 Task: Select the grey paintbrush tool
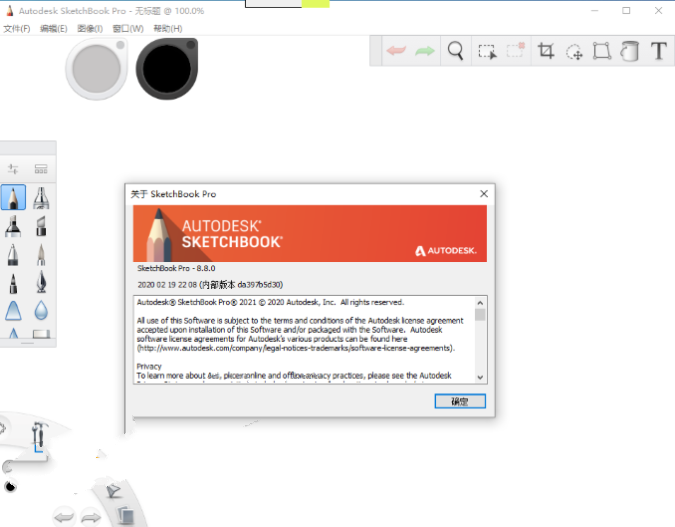point(41,254)
